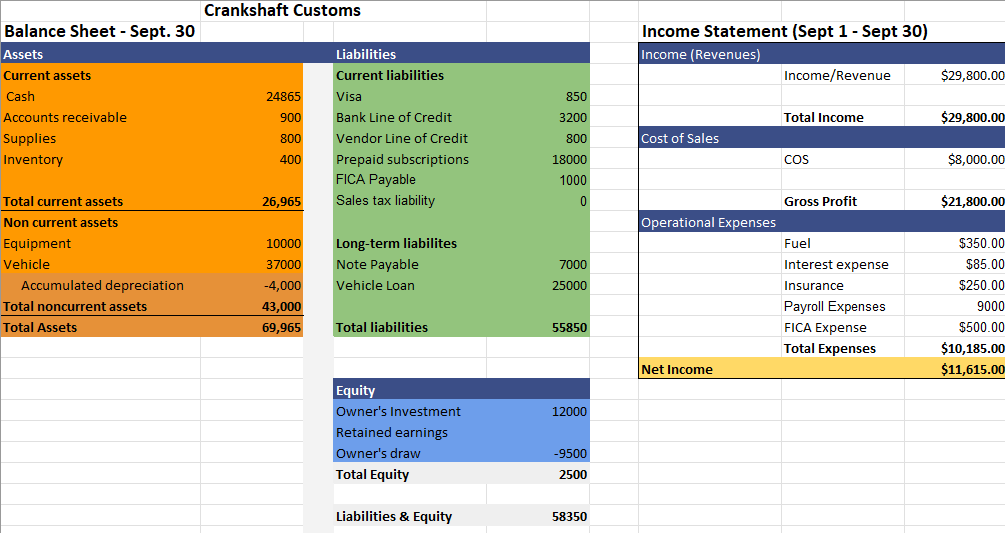Click the Note Payable value 7000

[x=573, y=265]
